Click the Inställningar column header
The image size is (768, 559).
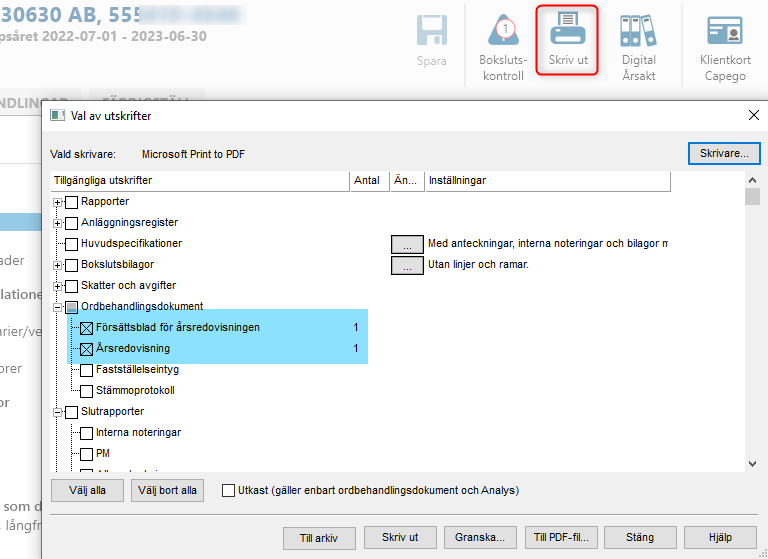point(548,180)
